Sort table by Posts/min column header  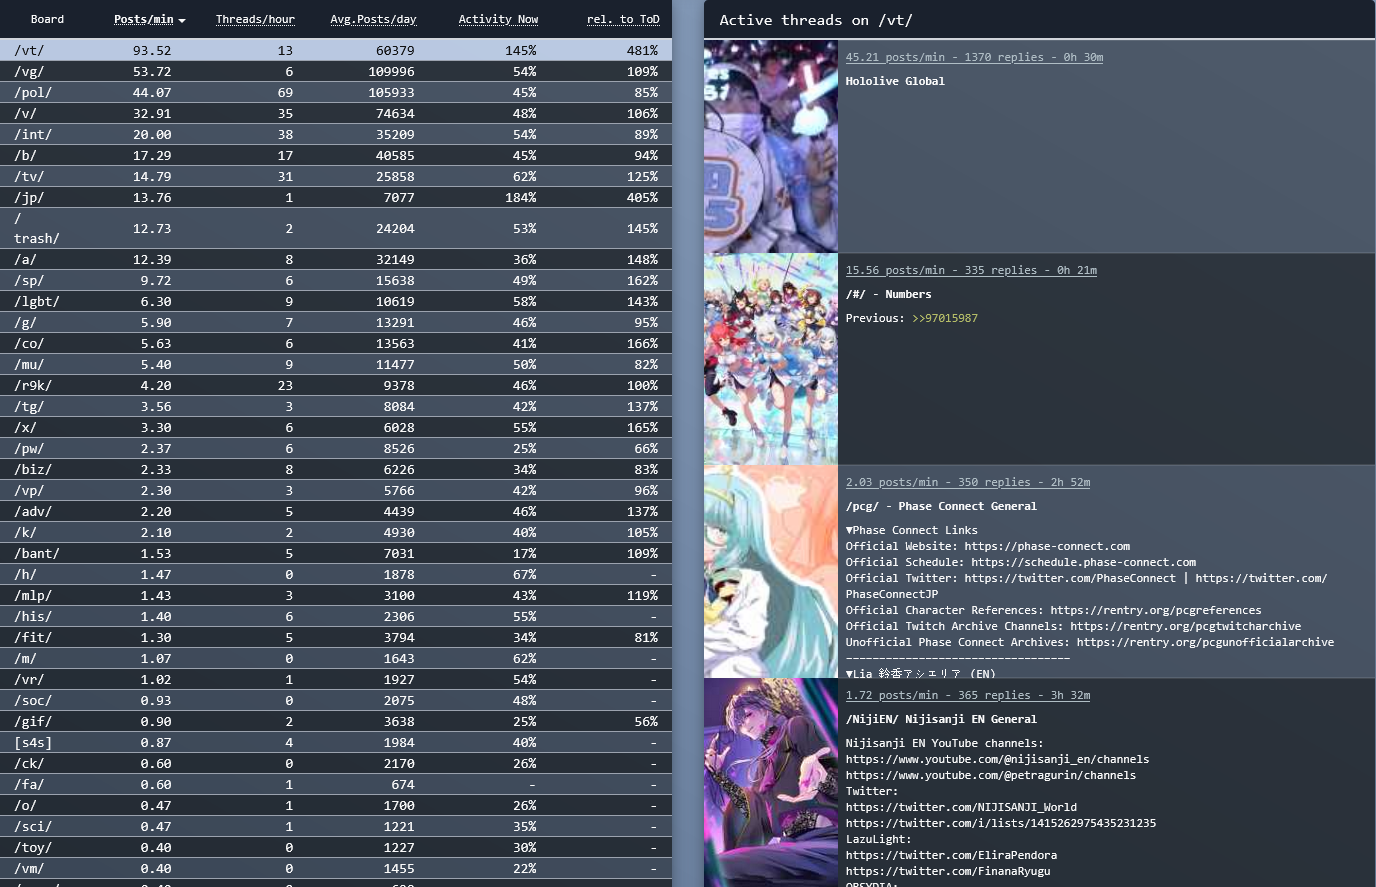point(143,19)
